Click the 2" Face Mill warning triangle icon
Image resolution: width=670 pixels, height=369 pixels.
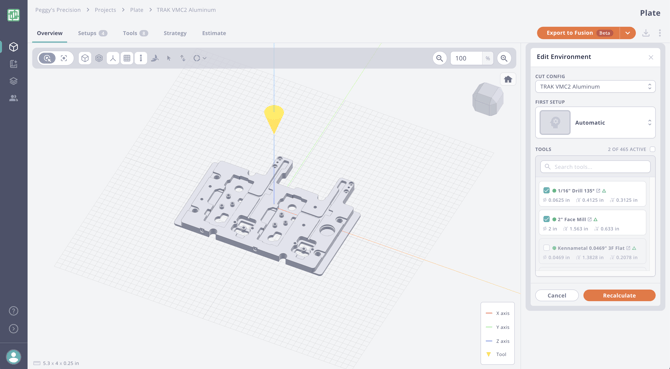pos(596,219)
